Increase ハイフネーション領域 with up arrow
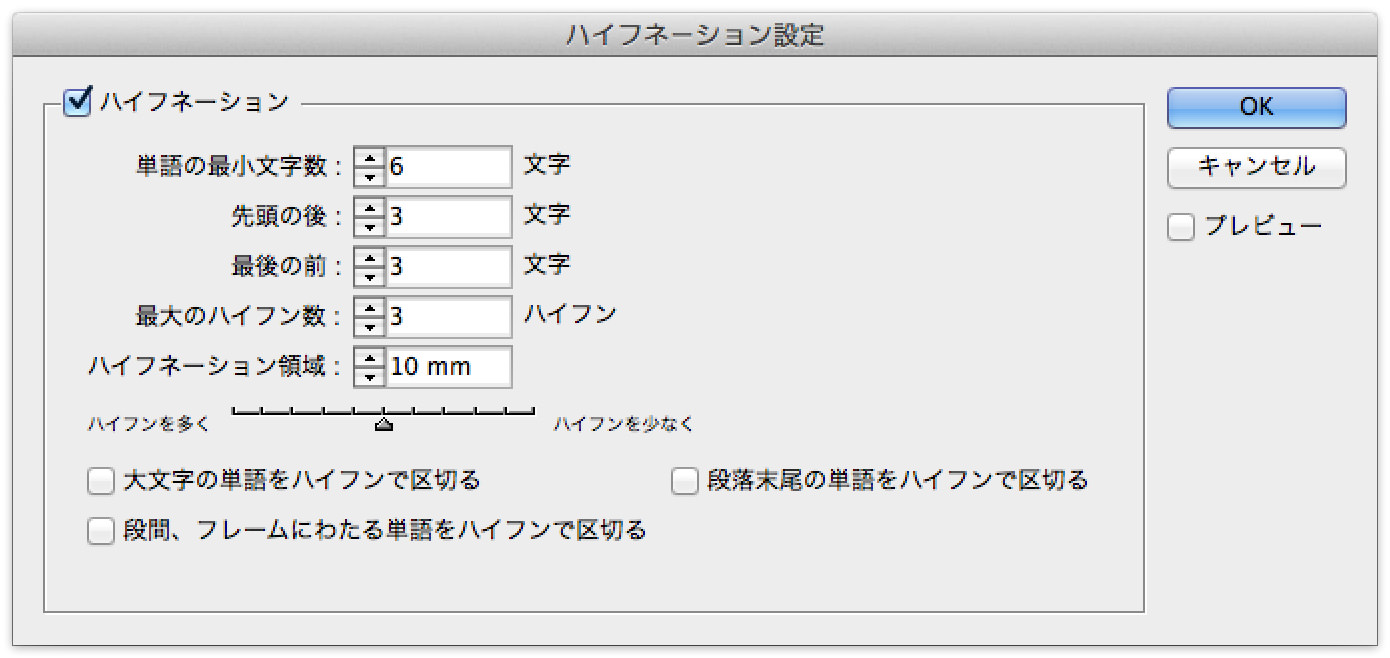This screenshot has height=658, width=1390. 370,357
